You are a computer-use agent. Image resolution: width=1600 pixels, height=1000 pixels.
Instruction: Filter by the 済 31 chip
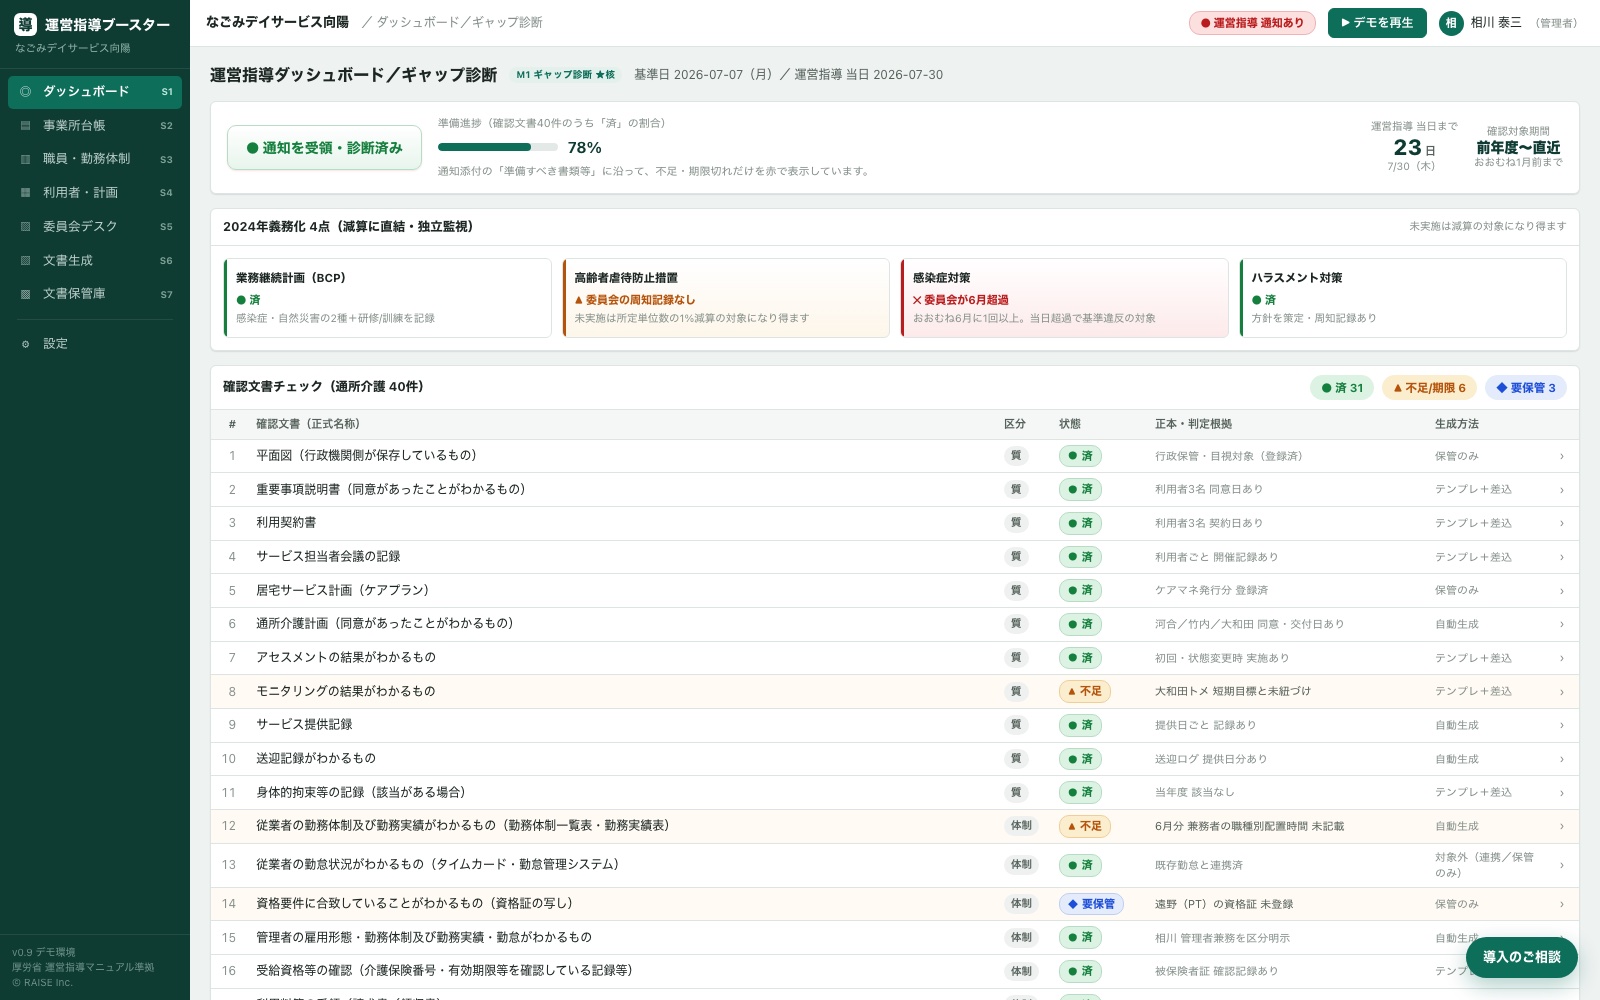point(1342,388)
